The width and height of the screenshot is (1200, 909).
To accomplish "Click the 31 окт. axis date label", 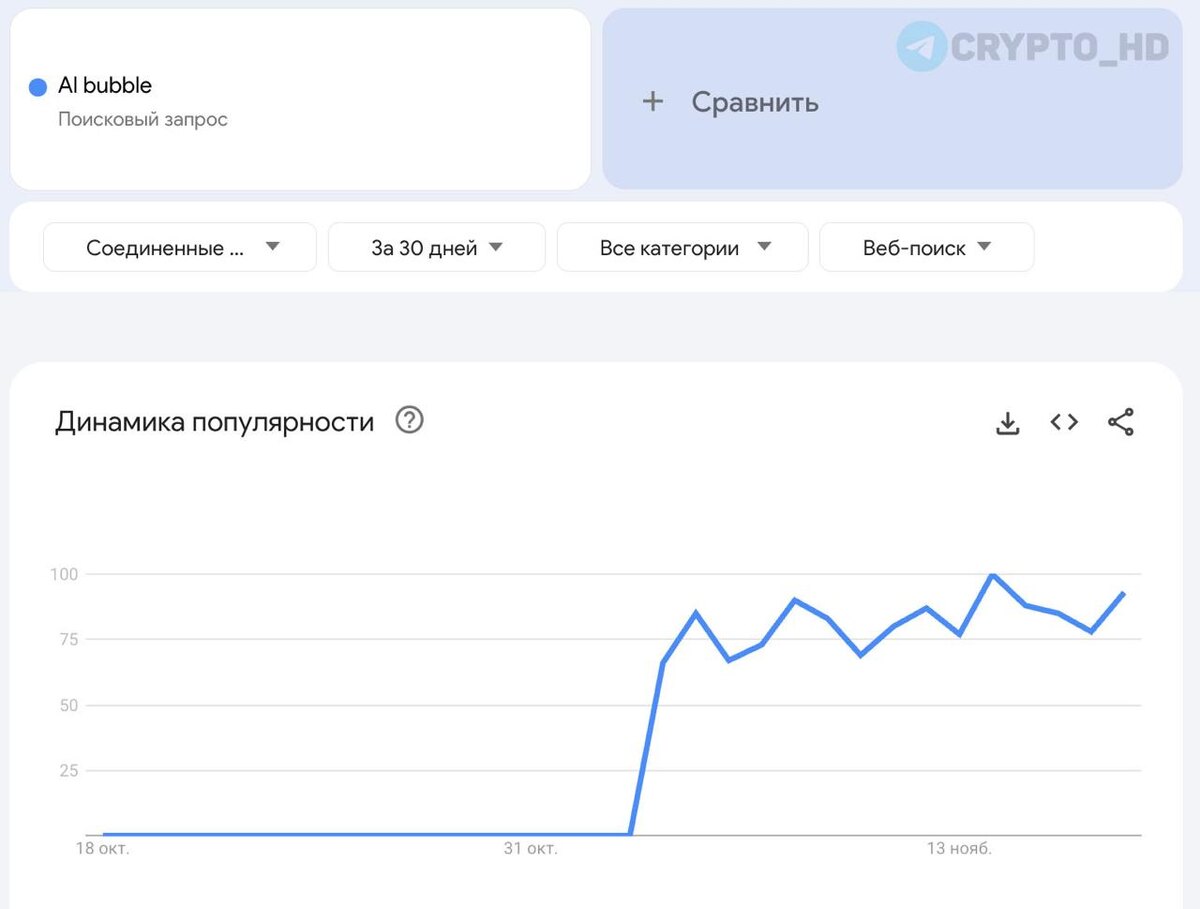I will coord(530,849).
